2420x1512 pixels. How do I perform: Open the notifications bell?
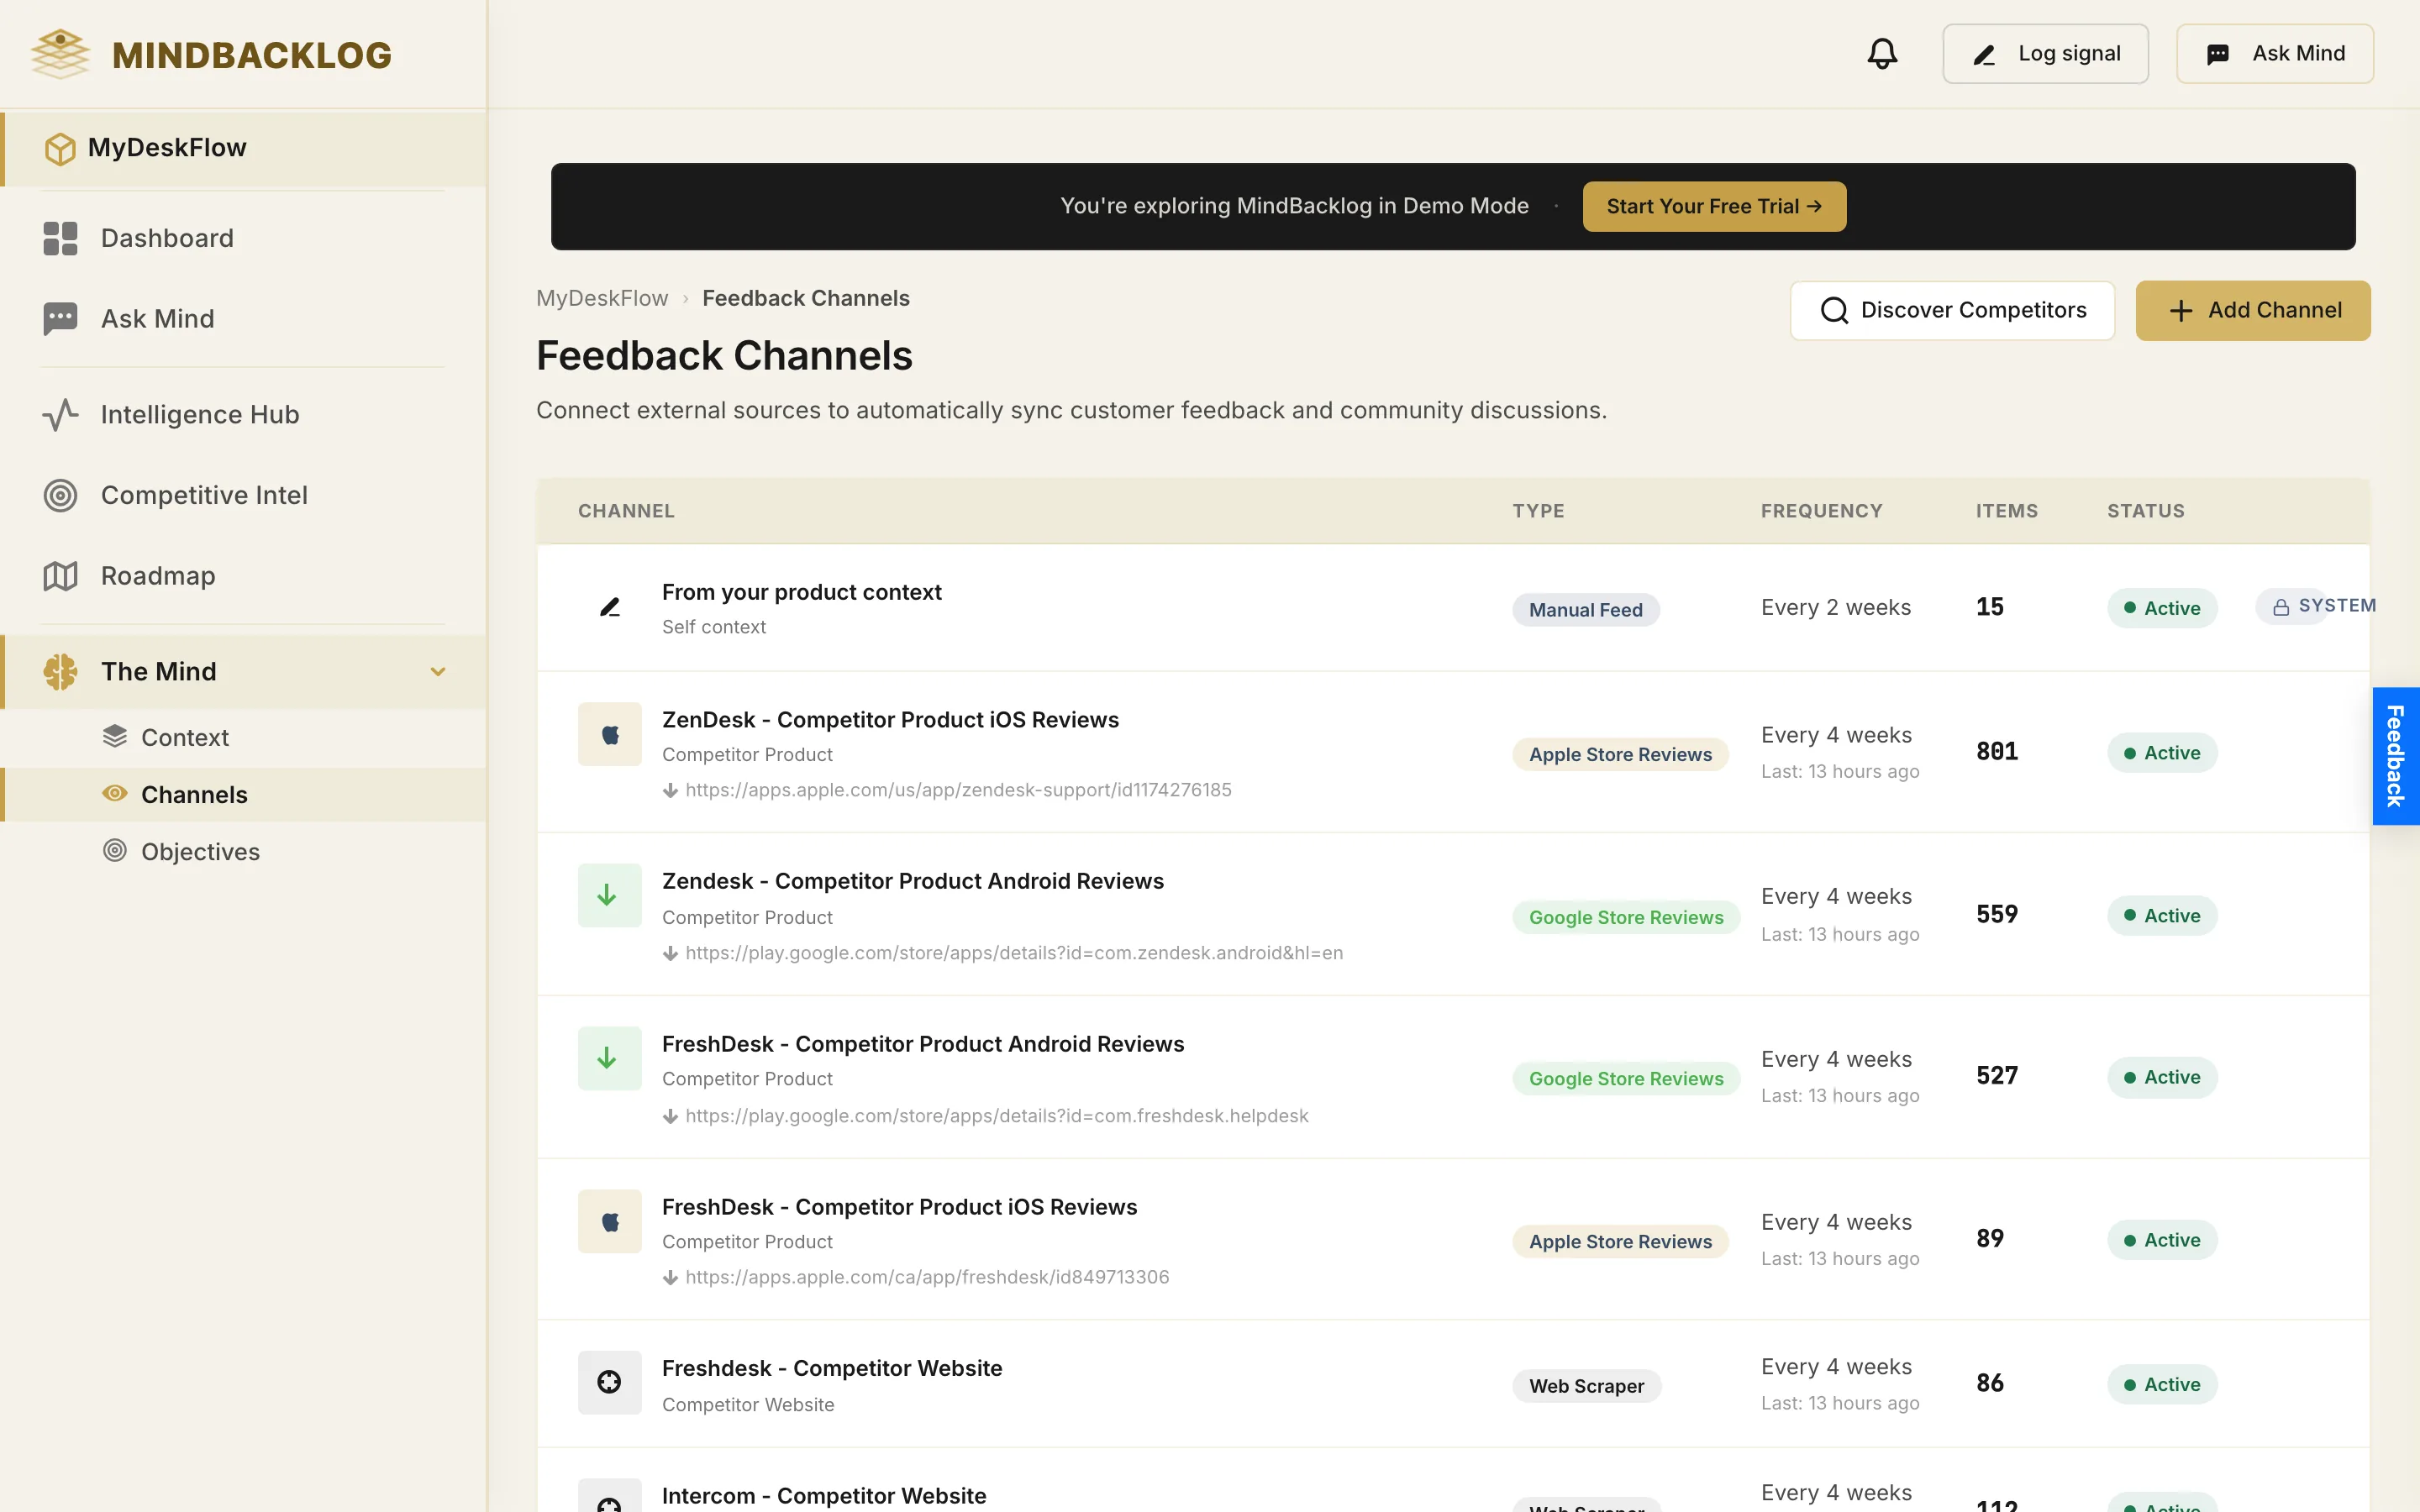click(1882, 54)
